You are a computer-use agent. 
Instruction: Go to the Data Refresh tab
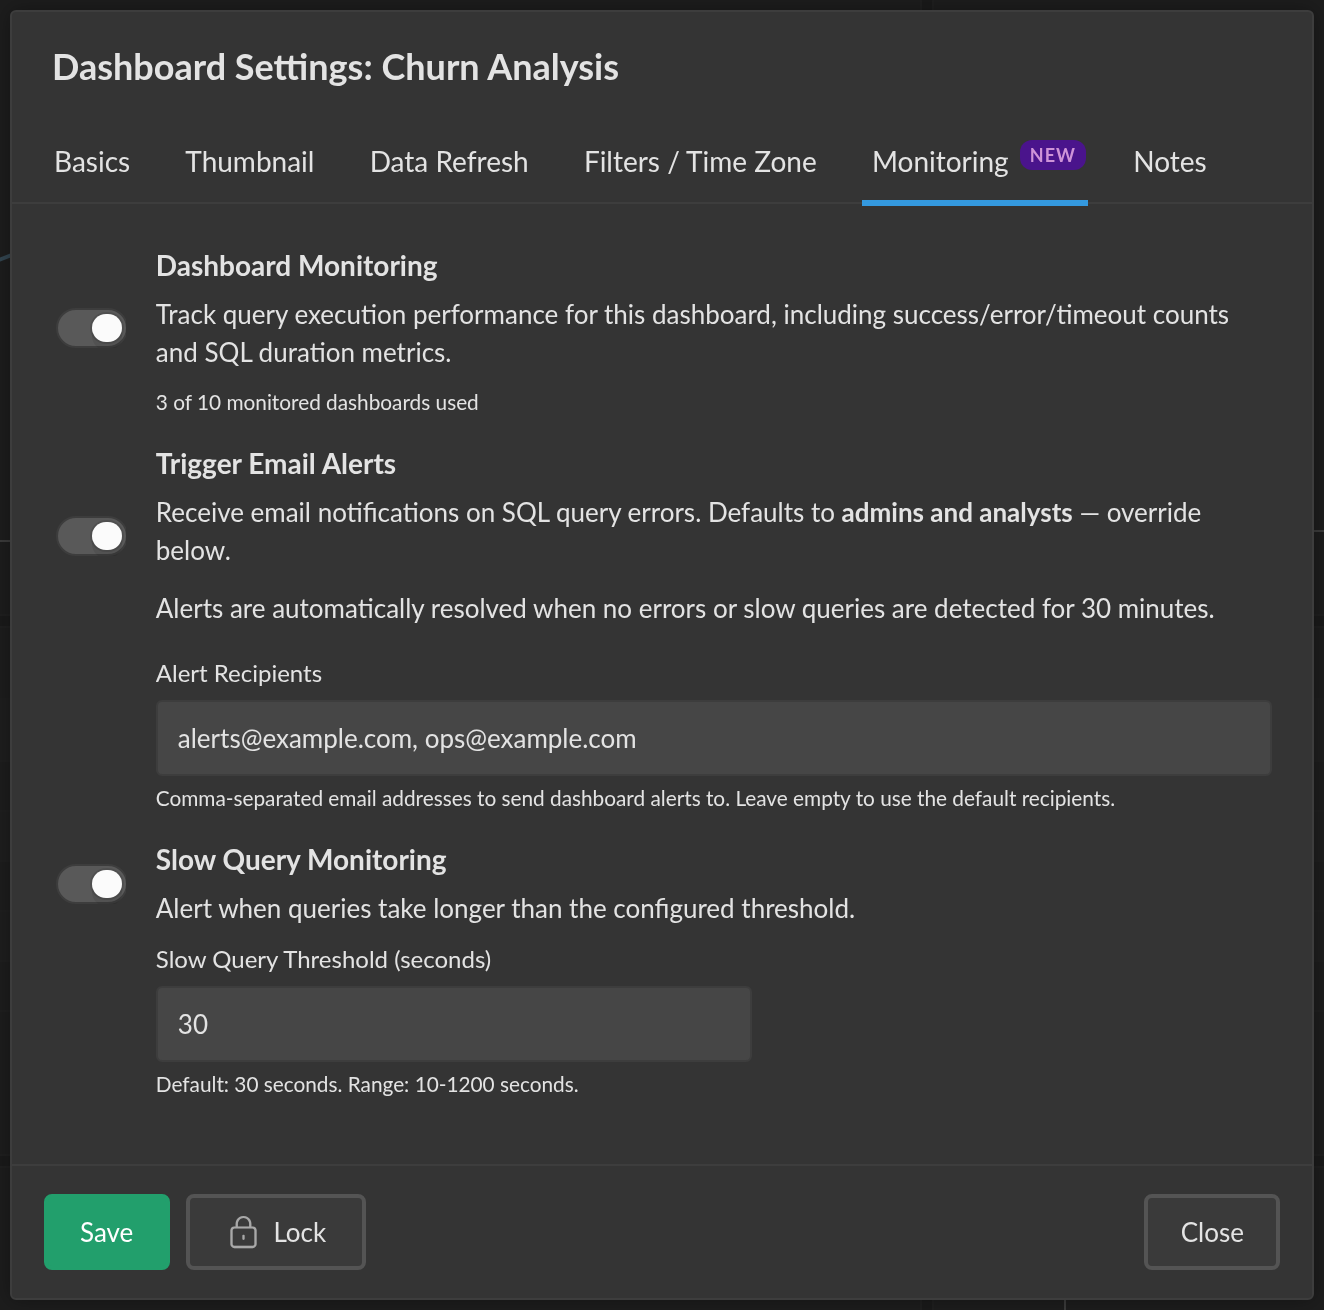(449, 162)
